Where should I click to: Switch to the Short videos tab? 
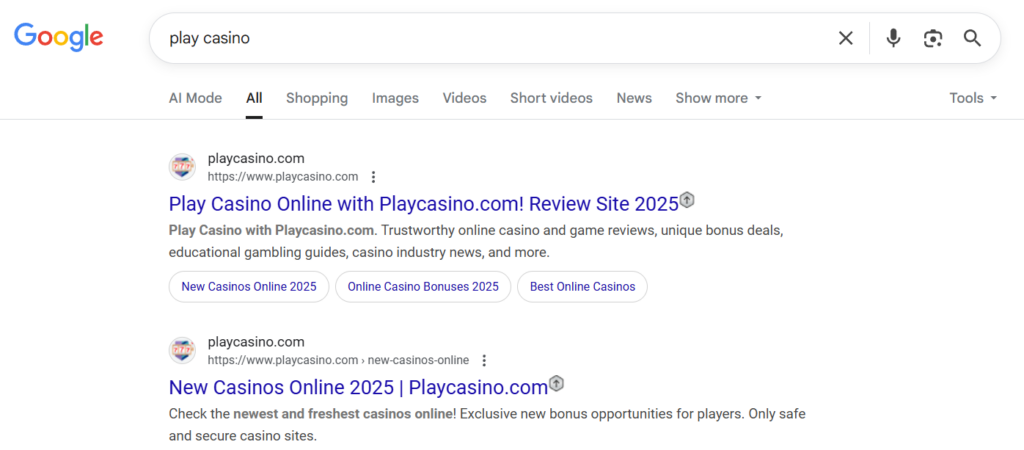pos(551,98)
